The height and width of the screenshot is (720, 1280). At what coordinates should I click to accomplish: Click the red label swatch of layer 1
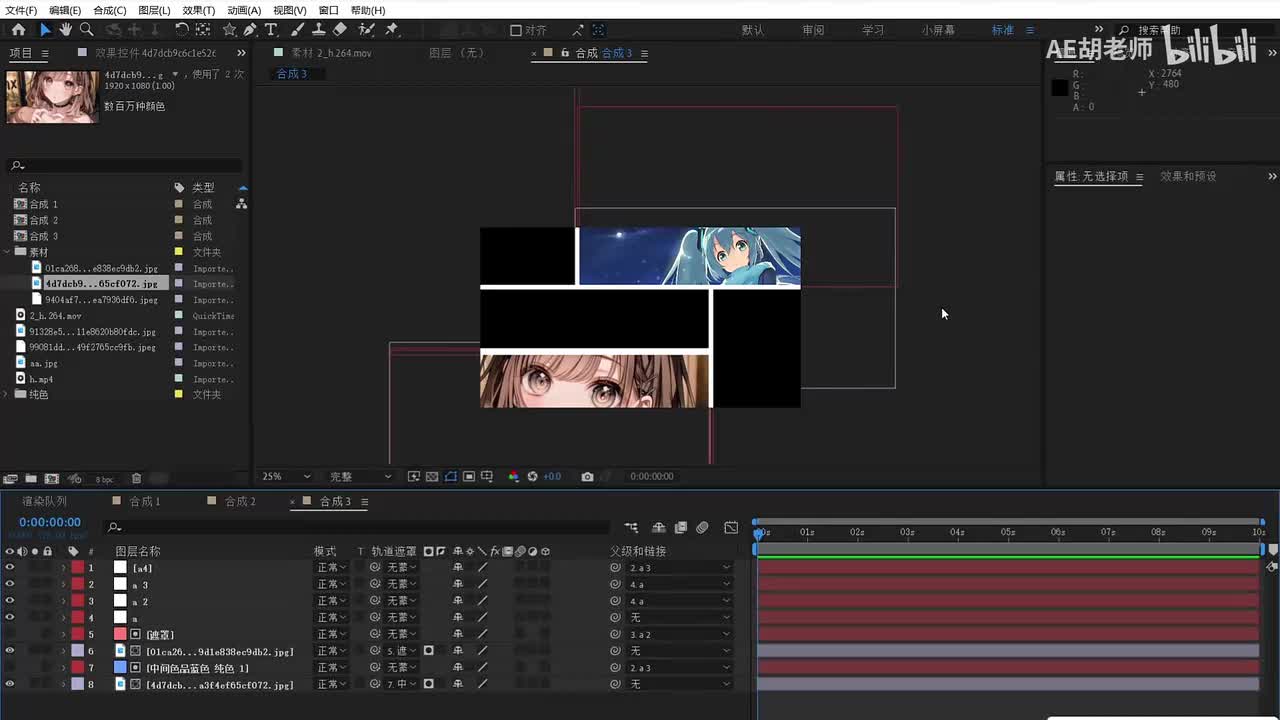pyautogui.click(x=77, y=568)
